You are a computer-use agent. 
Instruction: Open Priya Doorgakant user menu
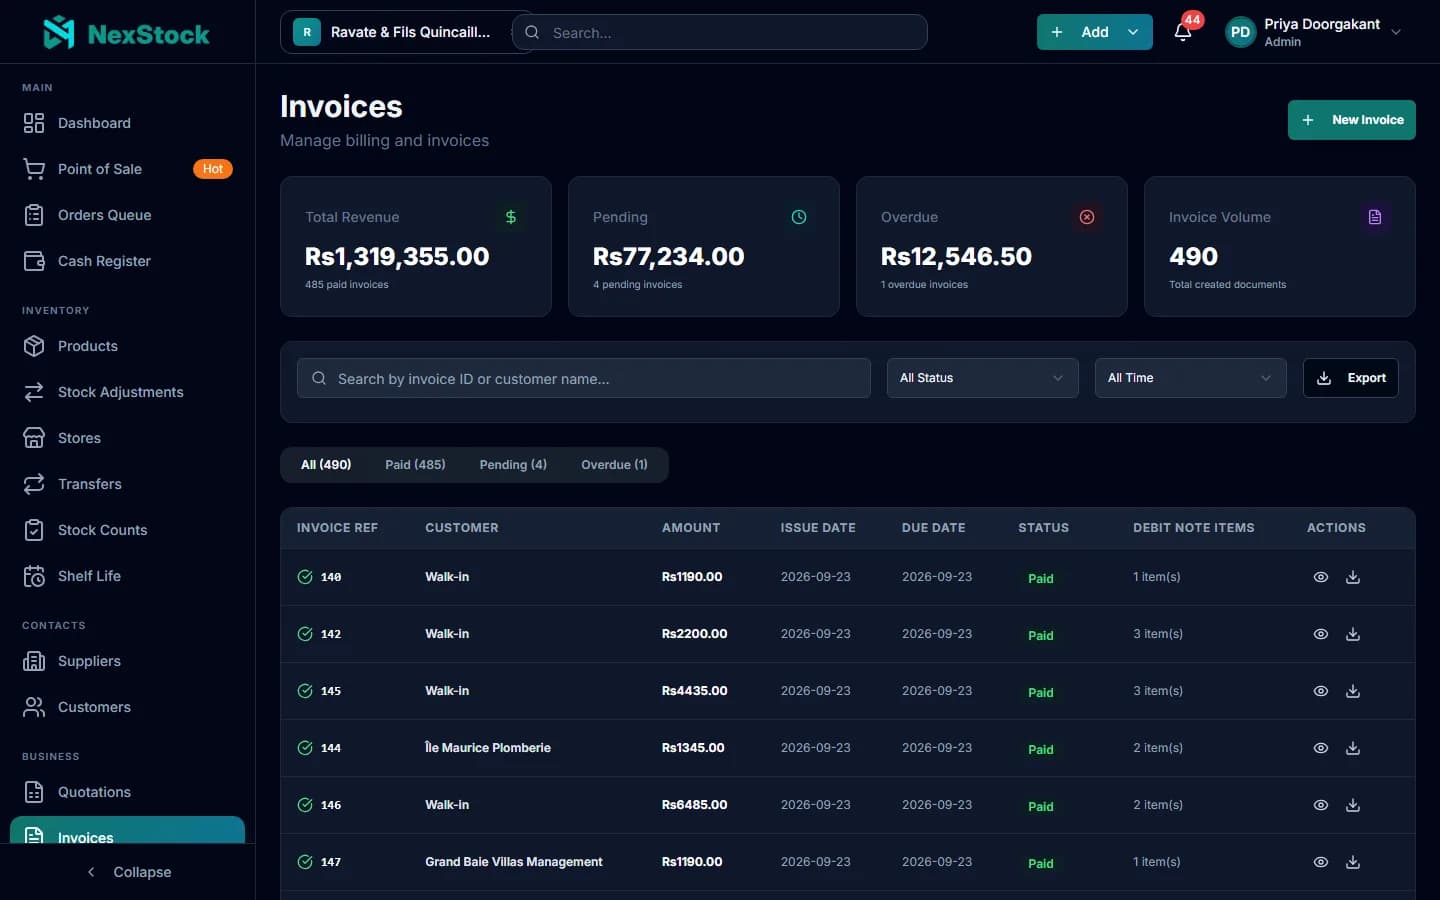click(x=1314, y=32)
